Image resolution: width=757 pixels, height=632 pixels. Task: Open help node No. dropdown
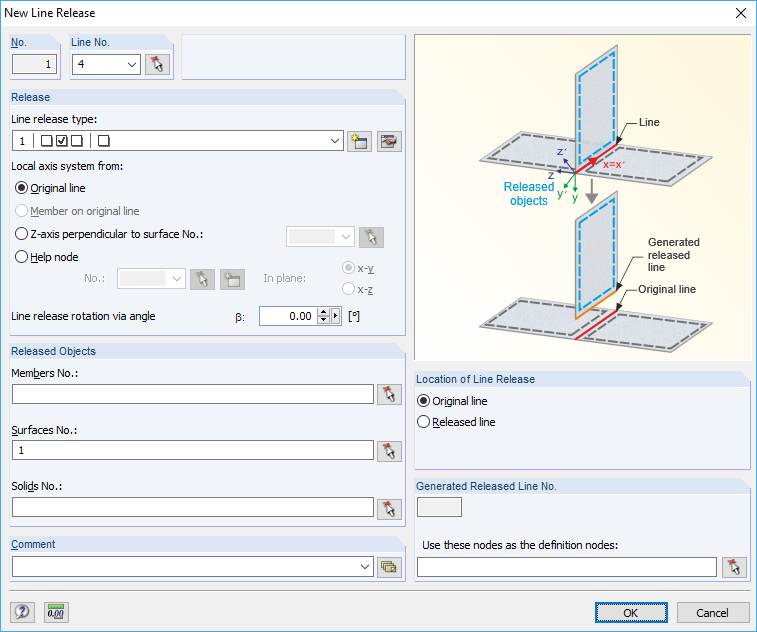177,279
